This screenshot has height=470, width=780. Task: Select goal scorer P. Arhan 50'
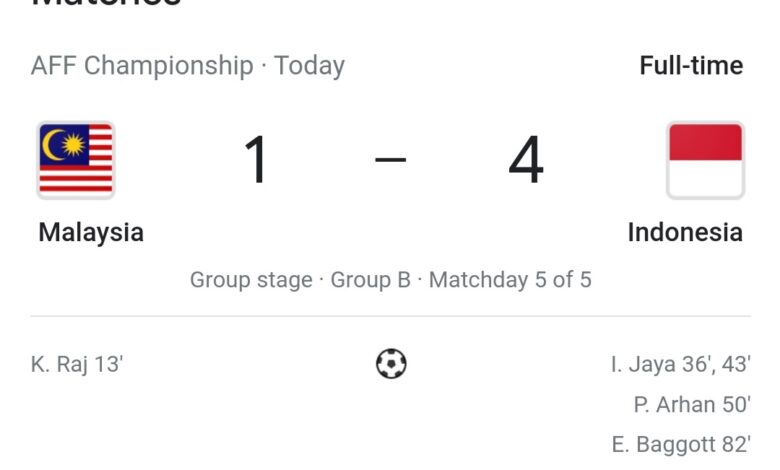tap(692, 404)
